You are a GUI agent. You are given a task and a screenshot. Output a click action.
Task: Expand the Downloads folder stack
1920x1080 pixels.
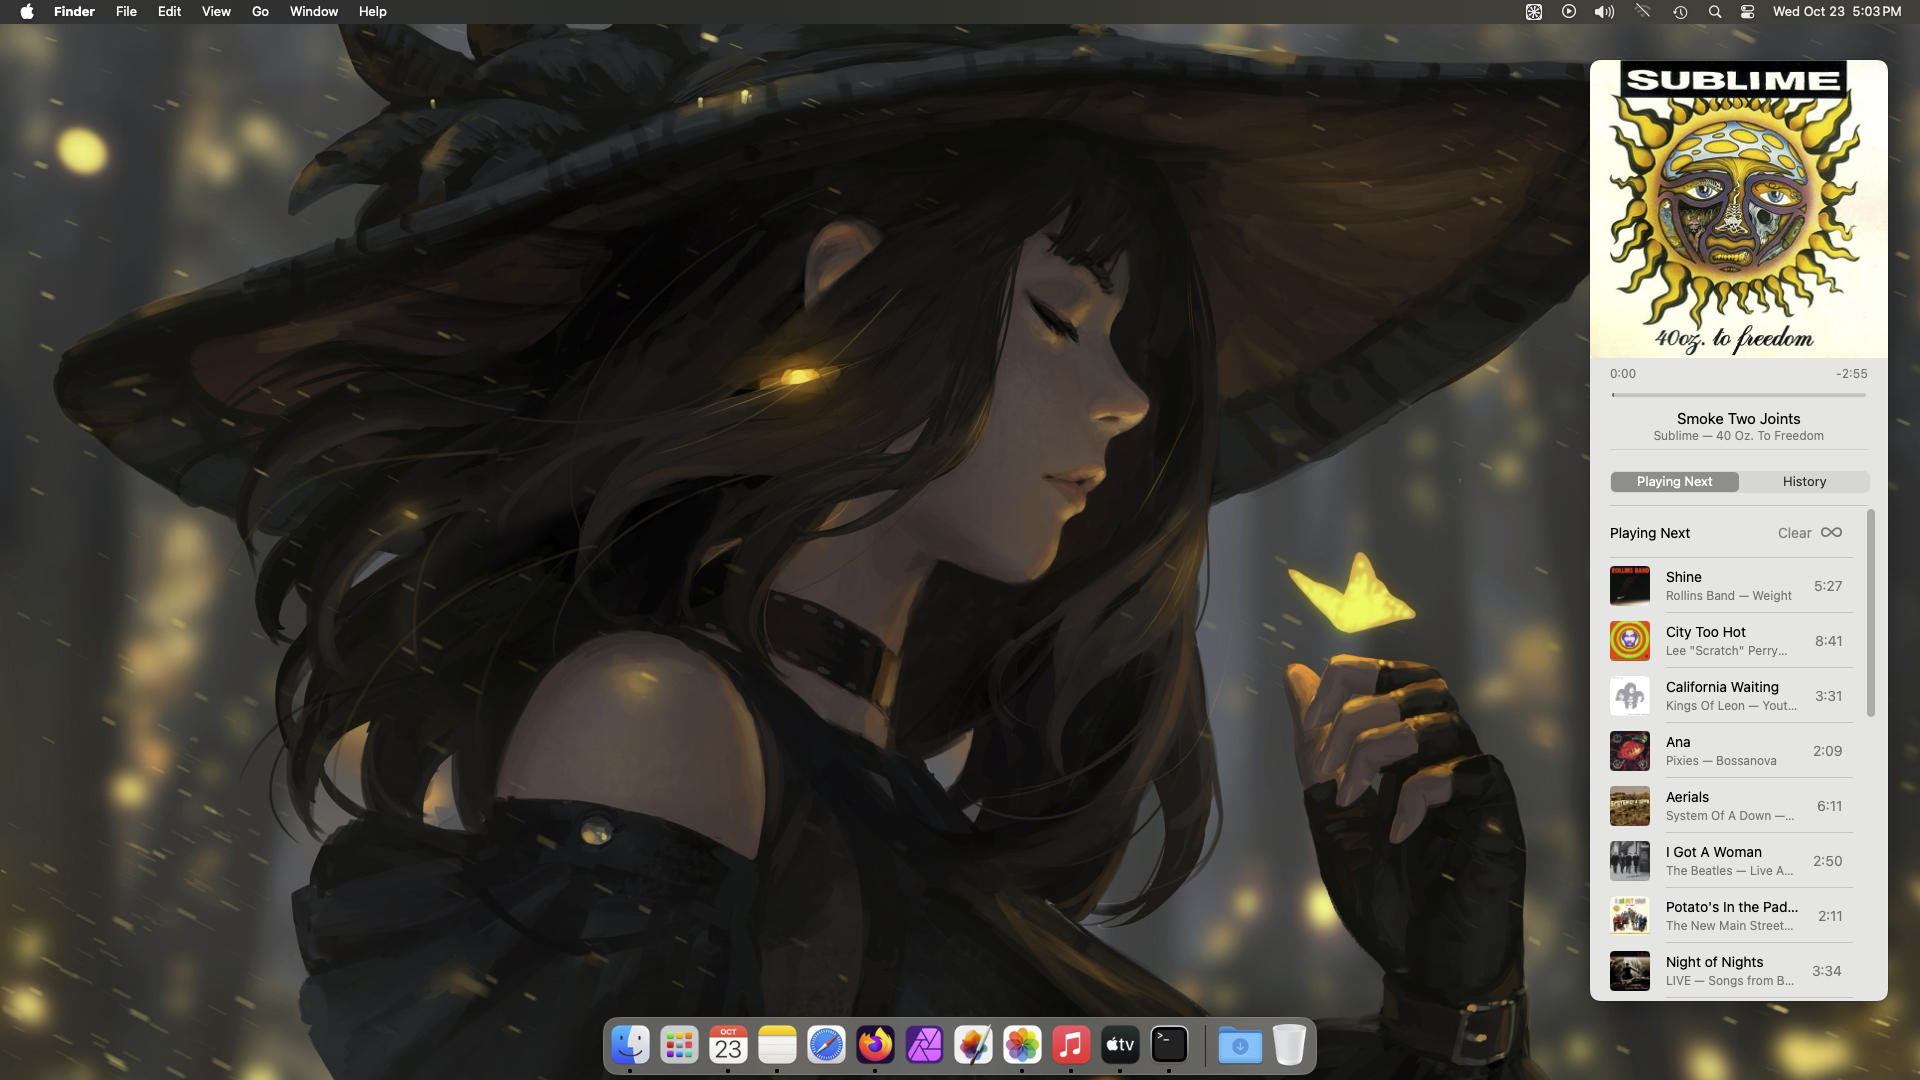(x=1240, y=1046)
